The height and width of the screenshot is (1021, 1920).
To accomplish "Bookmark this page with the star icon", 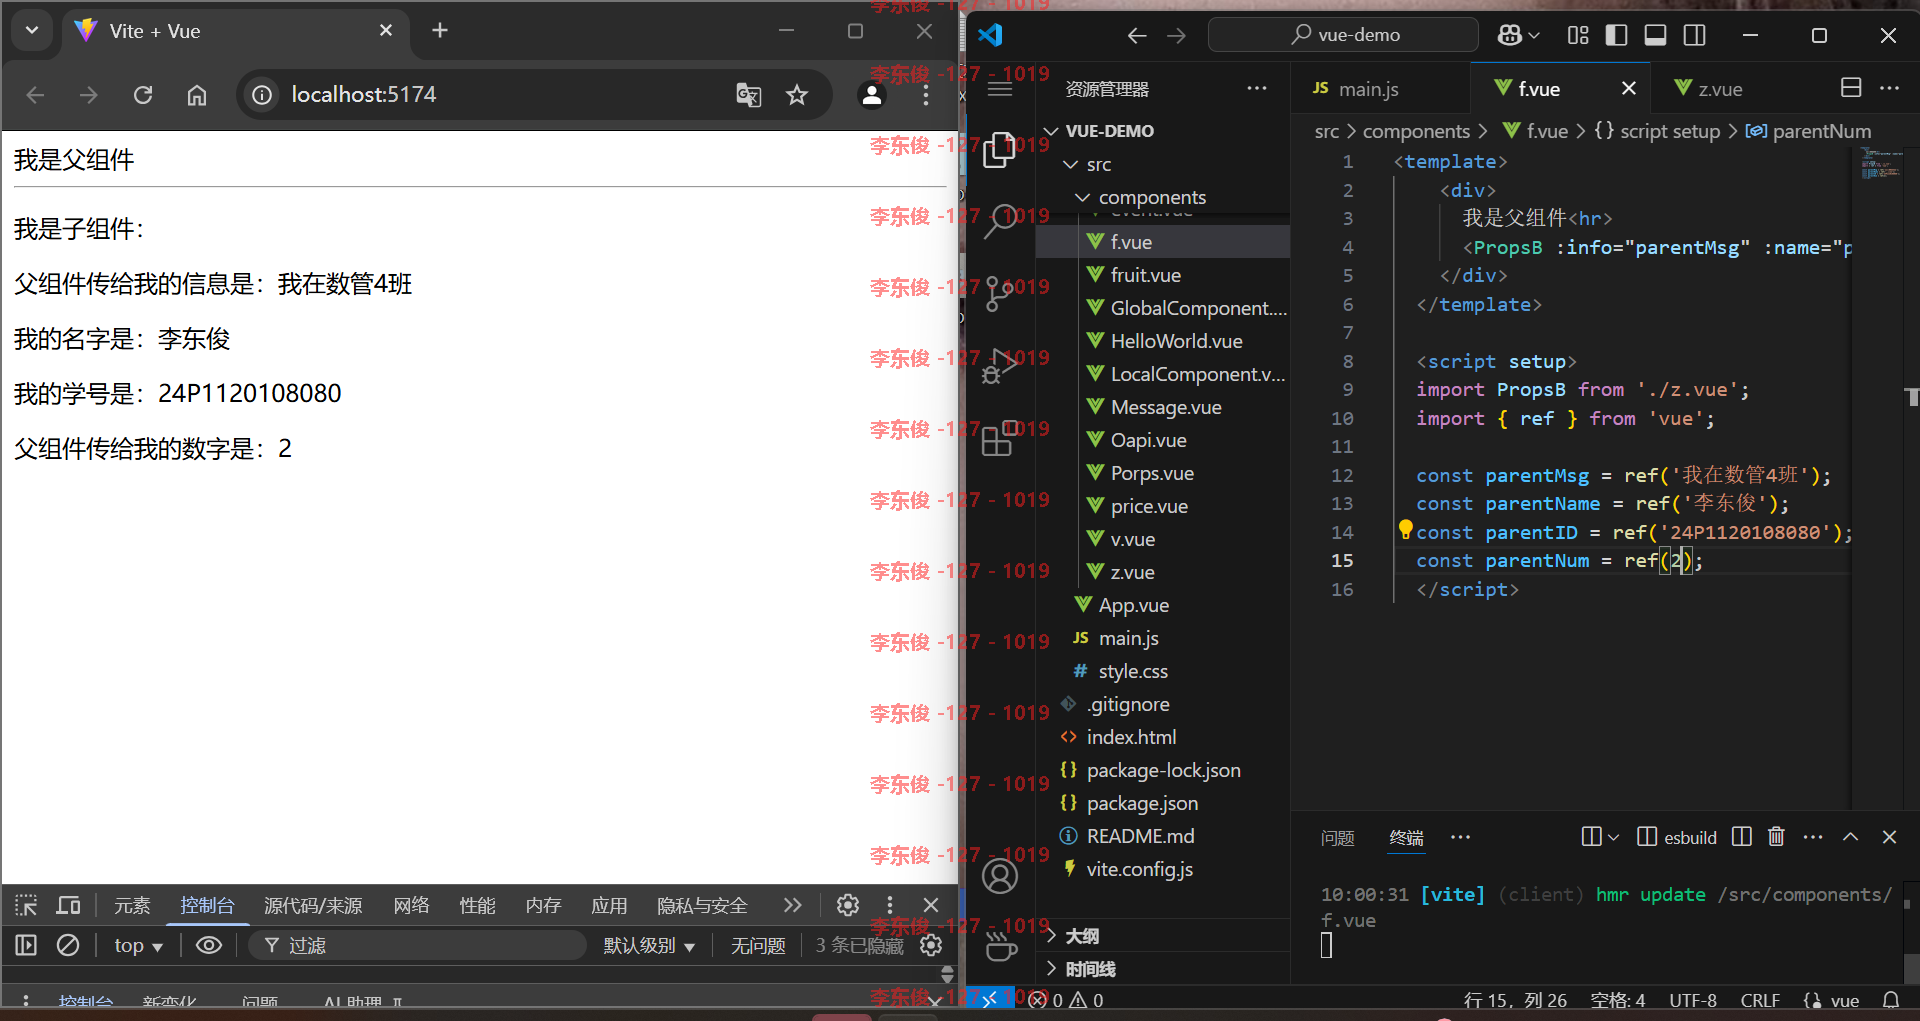I will click(797, 95).
